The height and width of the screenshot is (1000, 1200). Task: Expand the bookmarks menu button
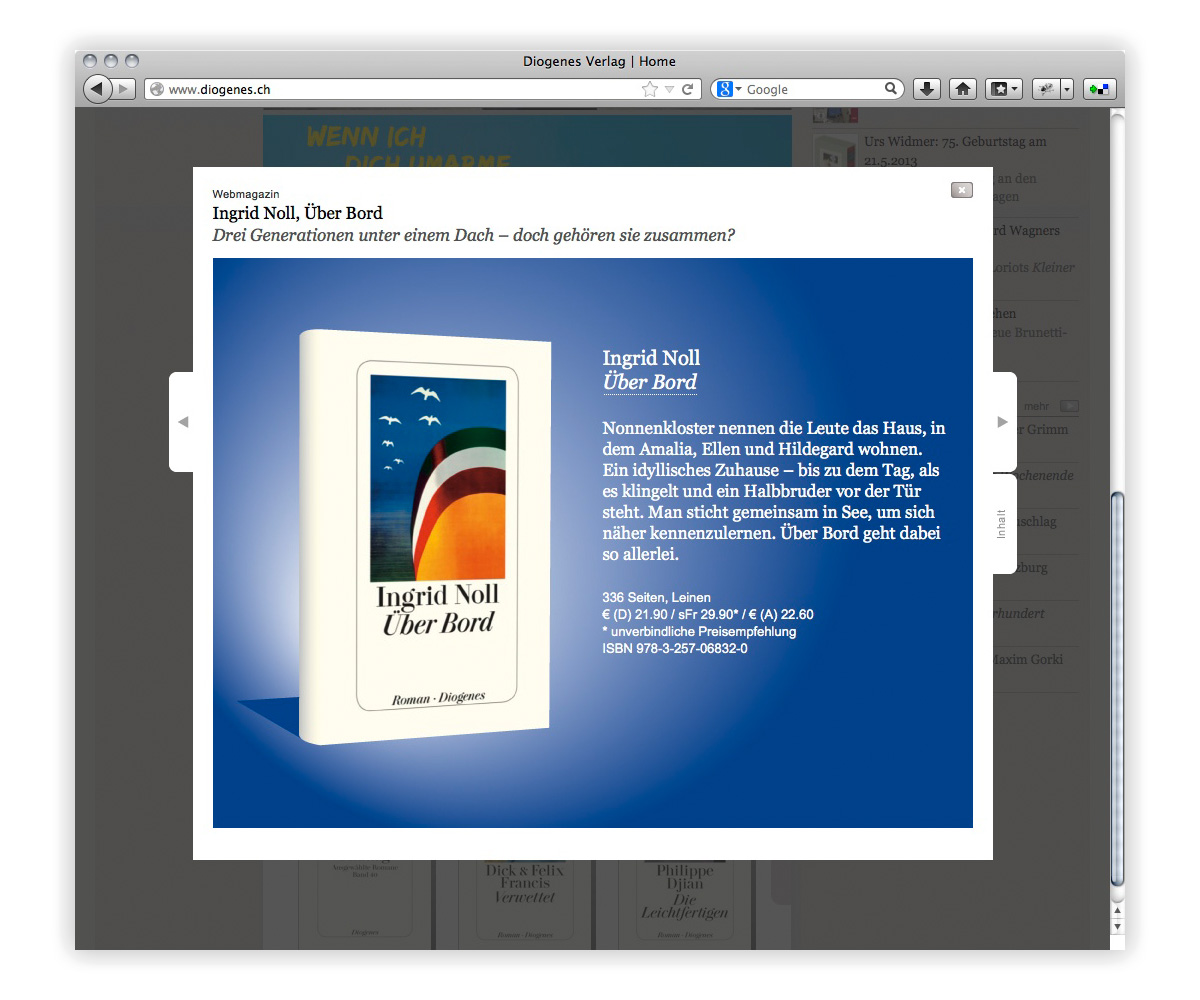(x=1003, y=89)
